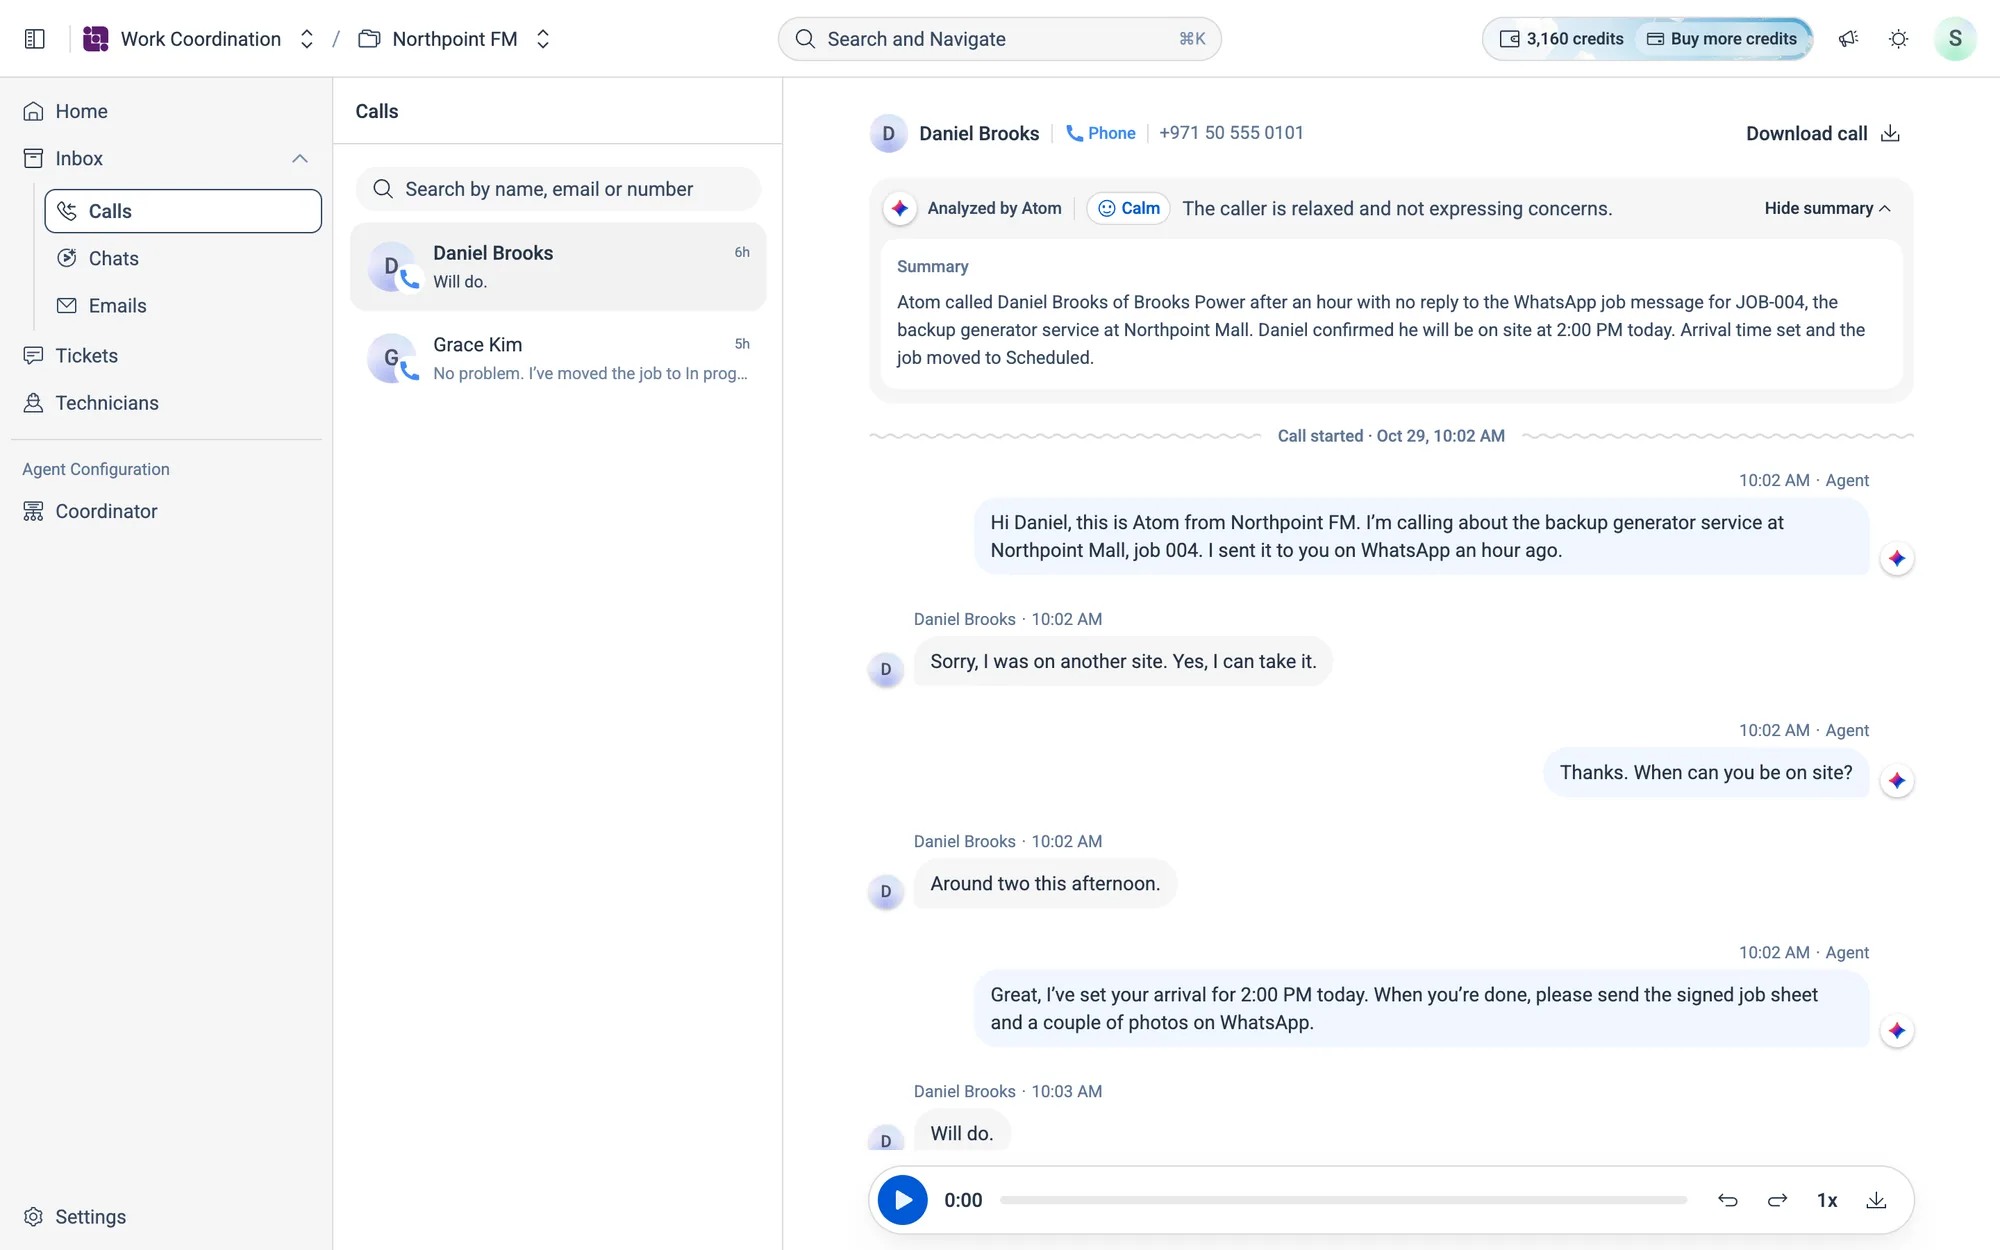Select Calls under Inbox

click(x=183, y=211)
